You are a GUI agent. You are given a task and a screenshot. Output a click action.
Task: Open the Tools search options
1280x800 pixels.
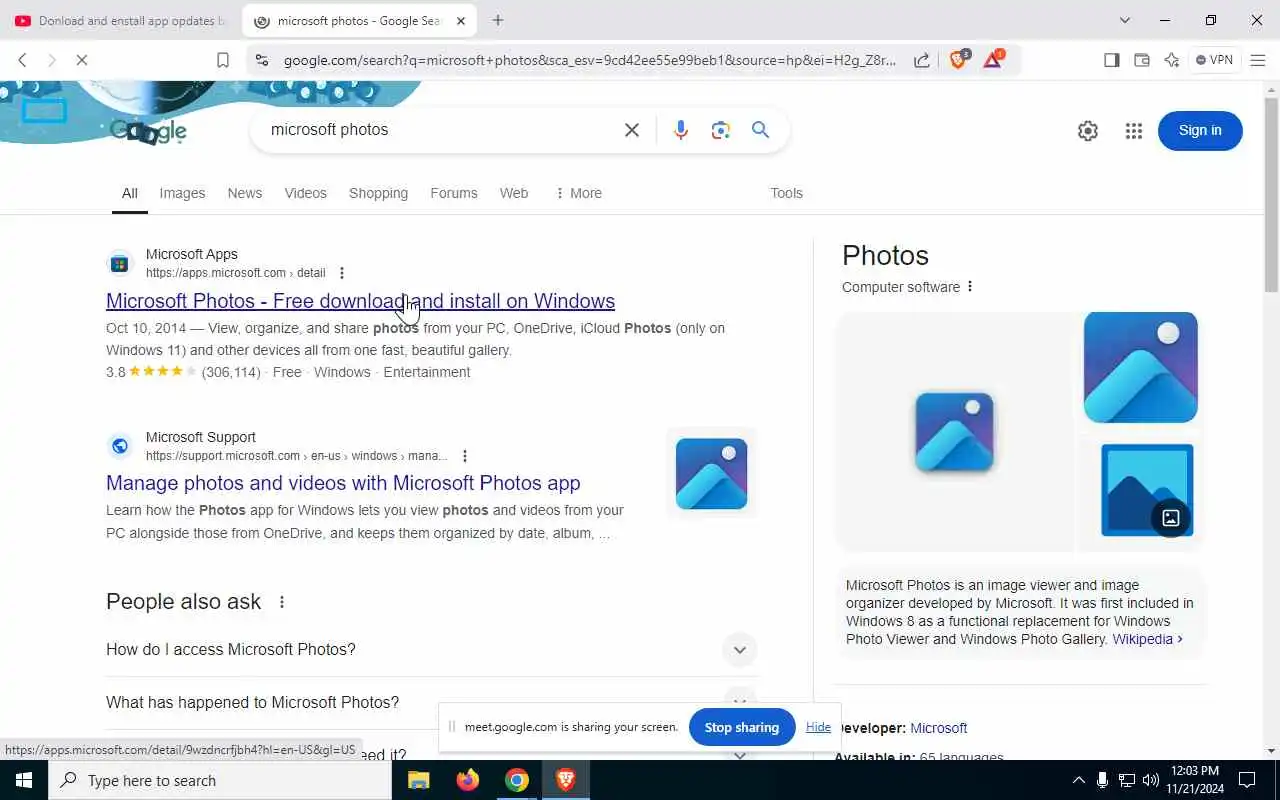click(786, 193)
